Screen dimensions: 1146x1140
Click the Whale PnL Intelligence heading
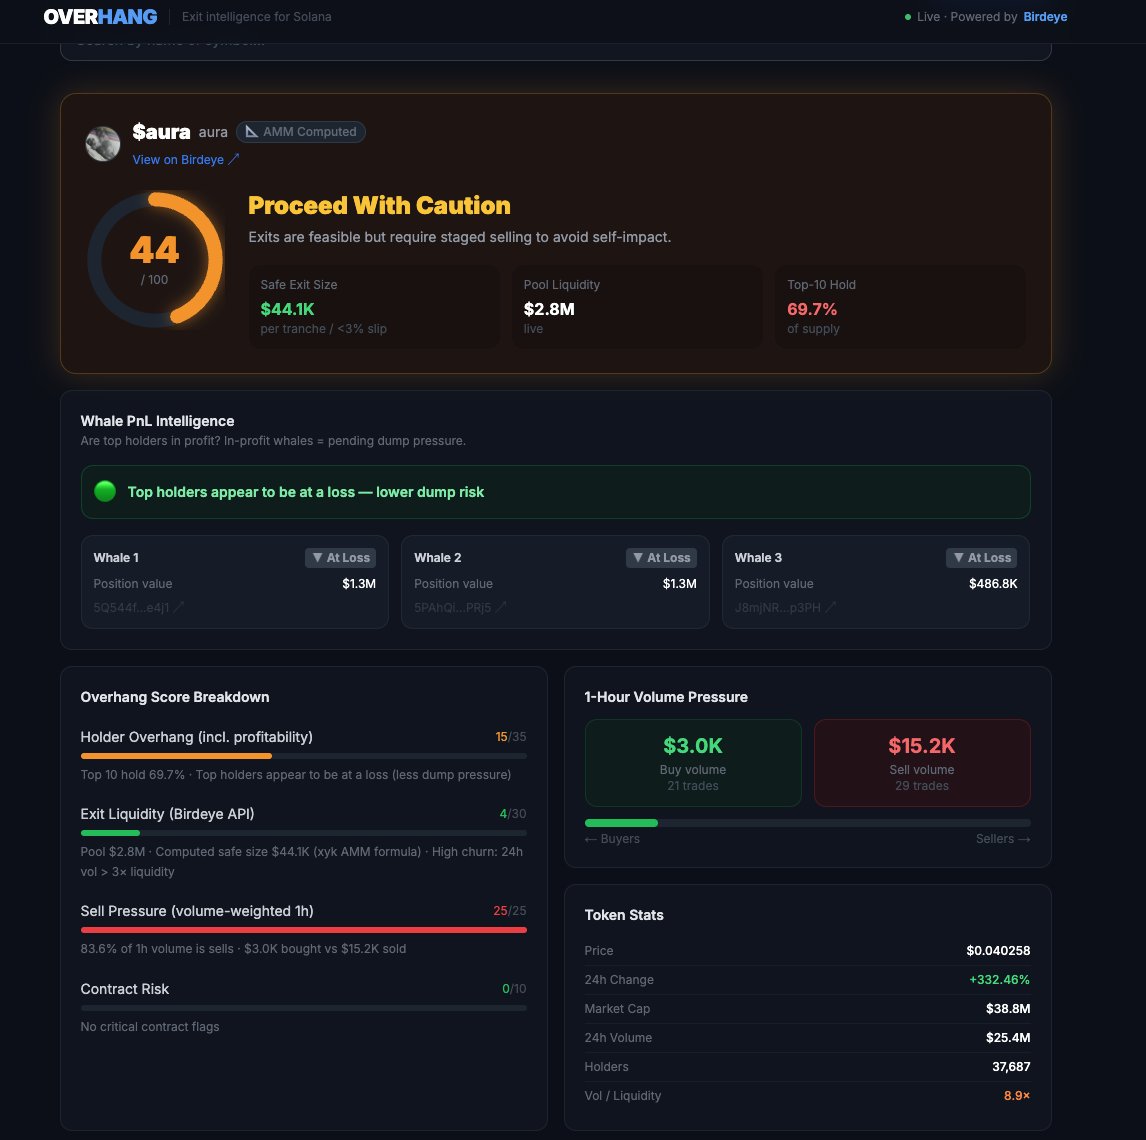coord(157,421)
